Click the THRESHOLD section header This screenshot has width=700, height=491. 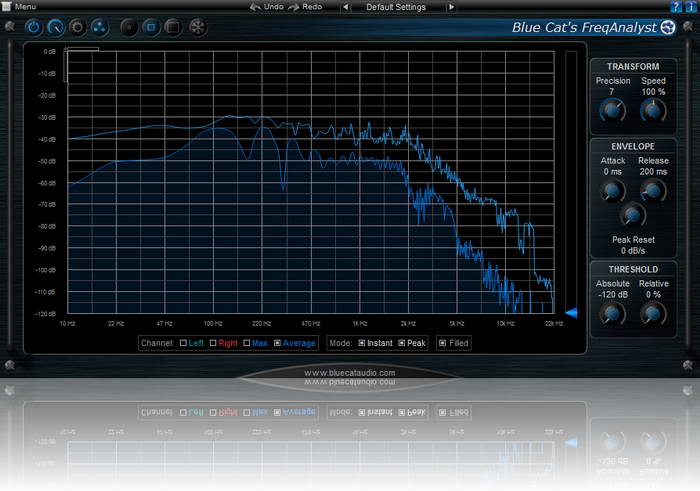point(633,269)
